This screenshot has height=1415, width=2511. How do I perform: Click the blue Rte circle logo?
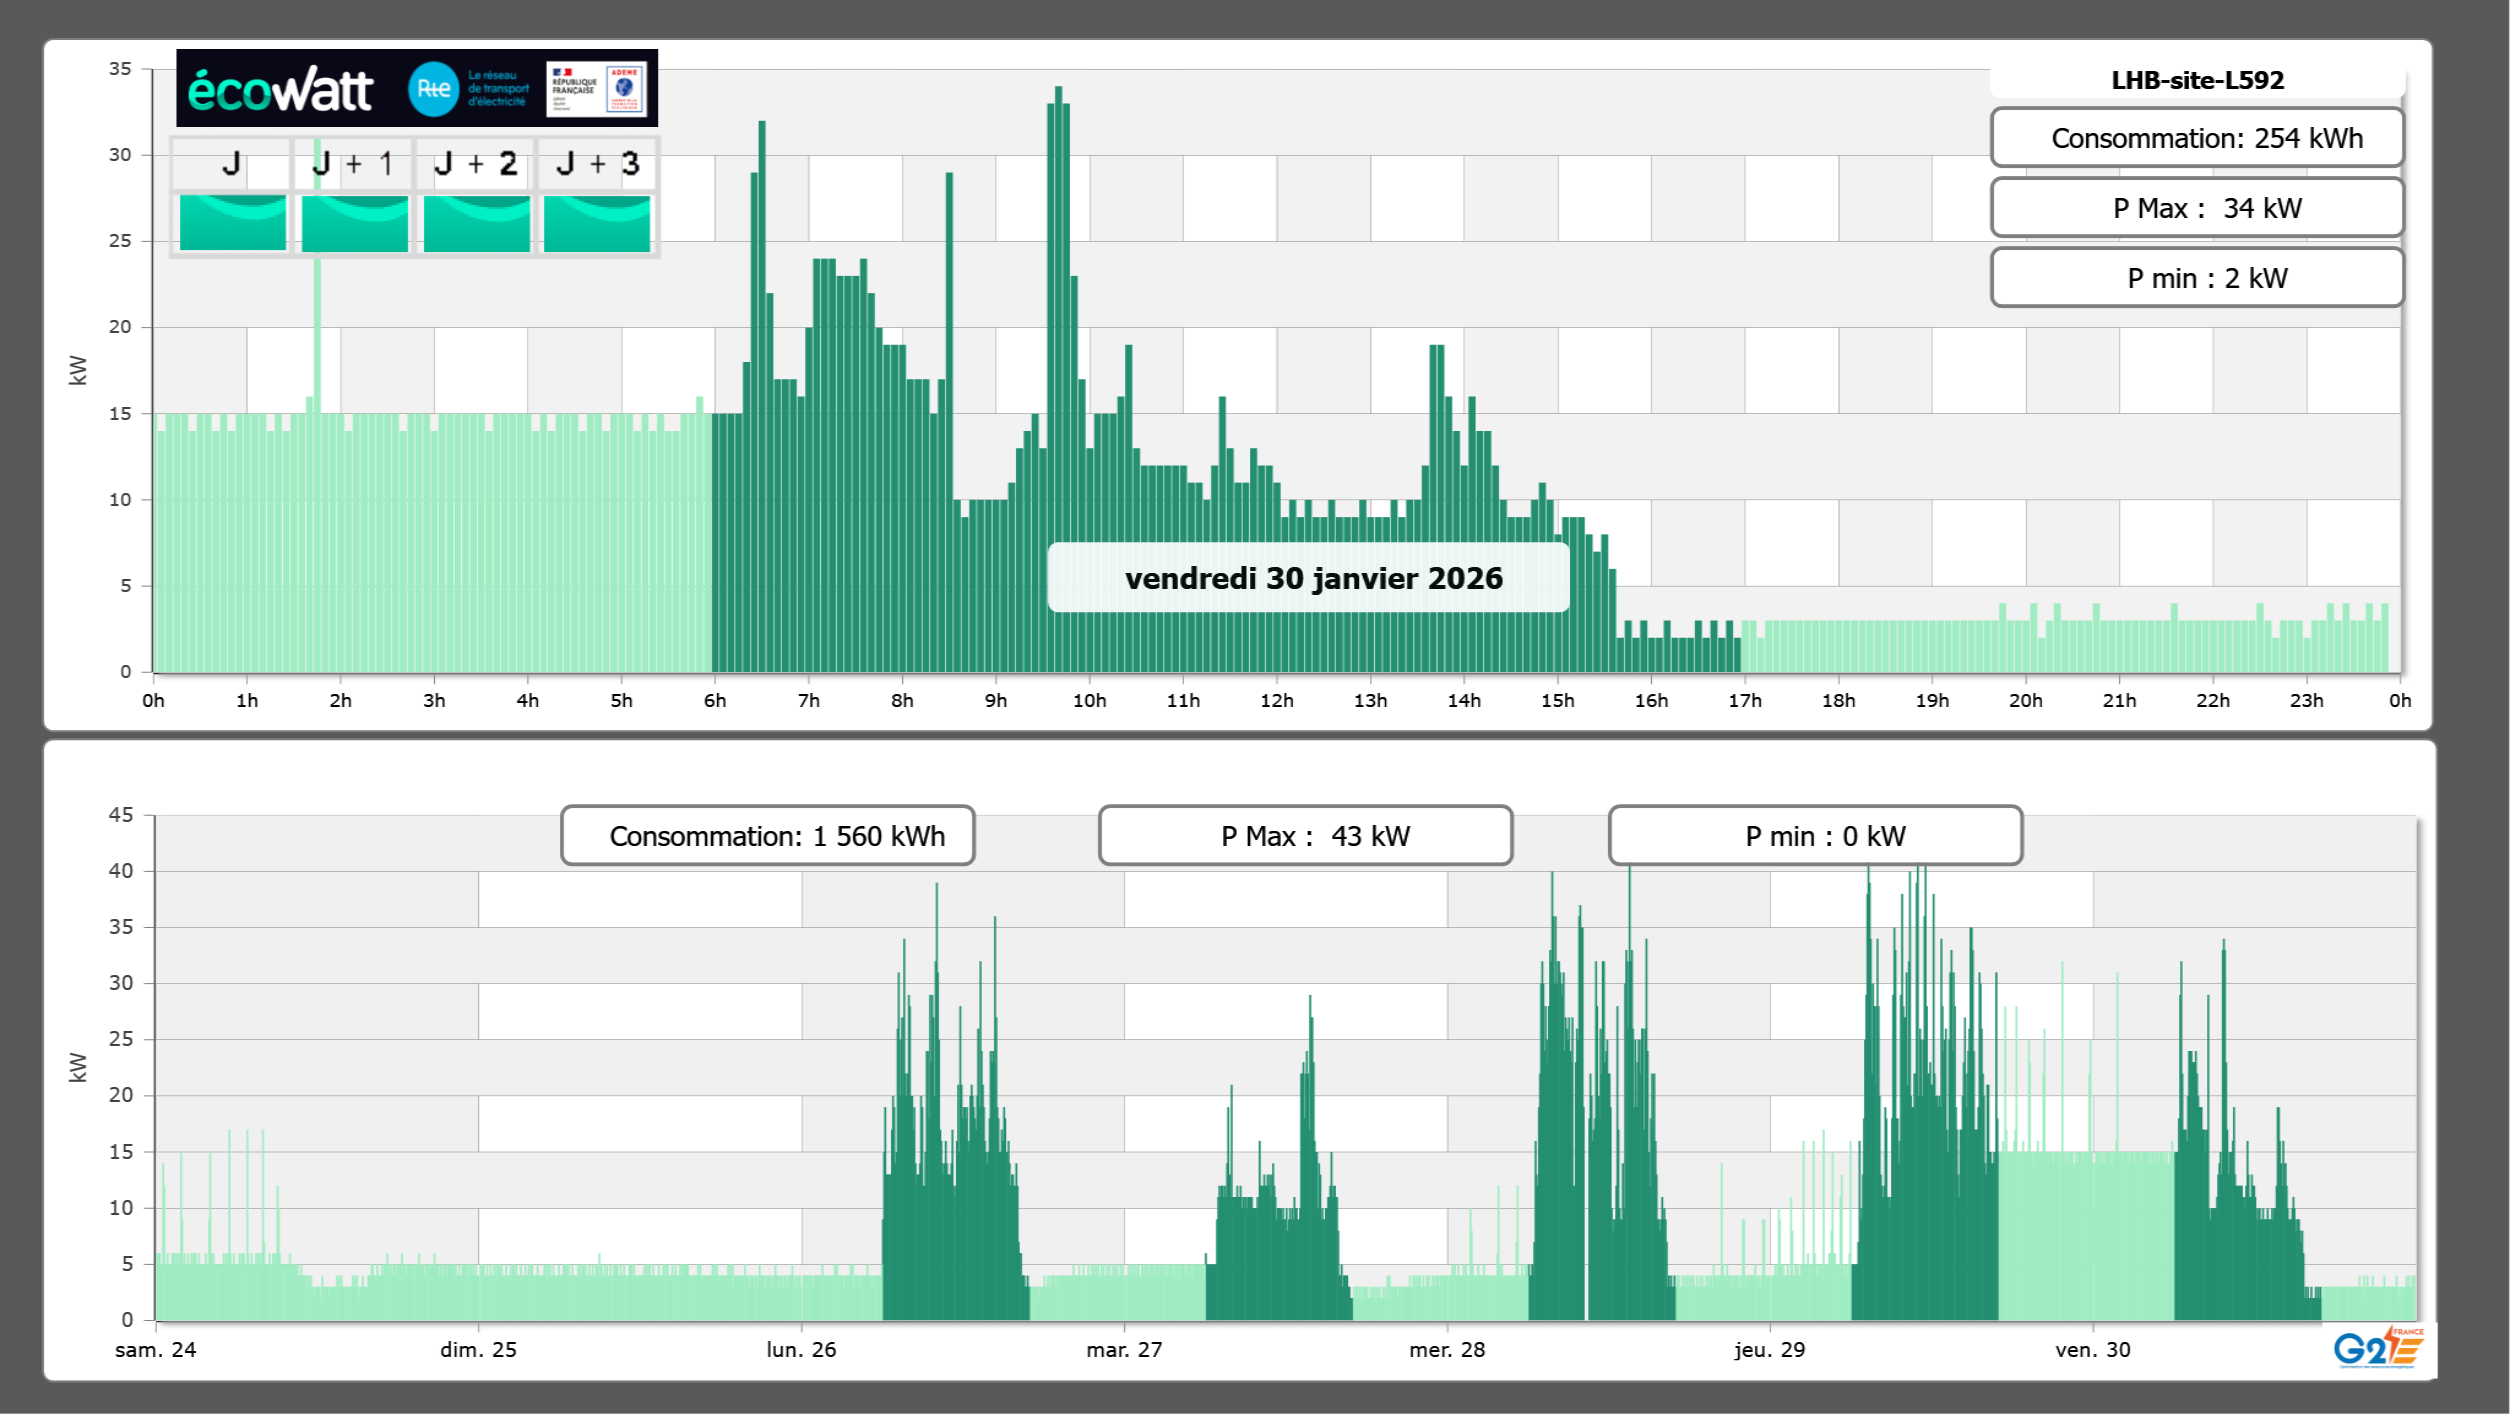click(x=433, y=89)
